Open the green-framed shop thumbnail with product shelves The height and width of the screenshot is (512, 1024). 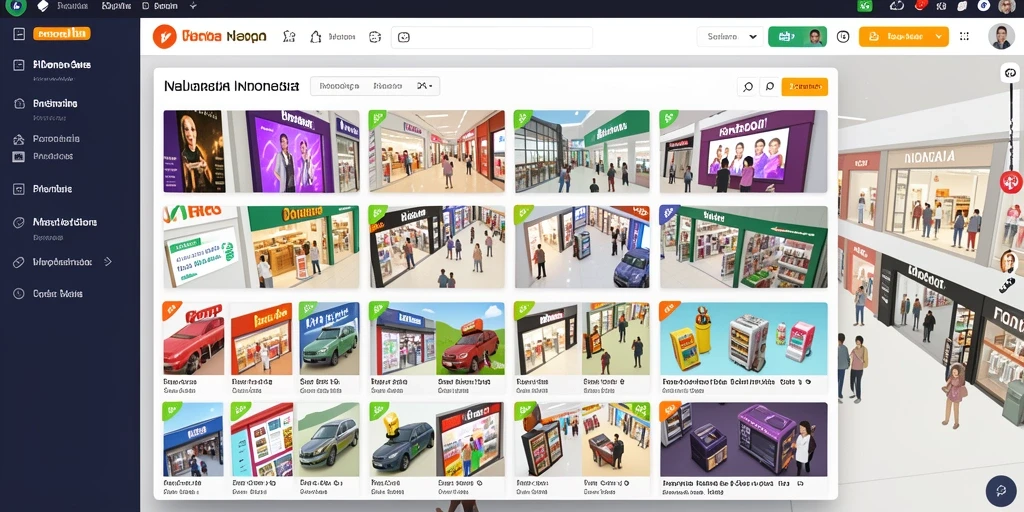click(x=743, y=247)
